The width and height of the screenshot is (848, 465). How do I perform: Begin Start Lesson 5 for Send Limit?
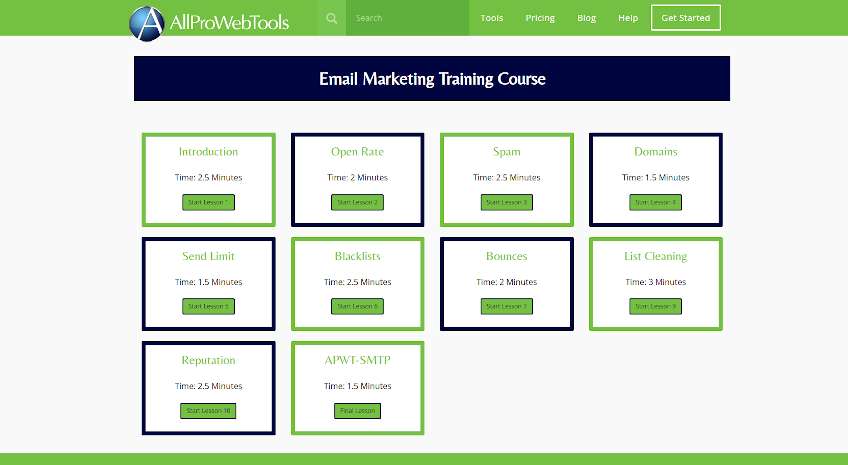(x=208, y=306)
